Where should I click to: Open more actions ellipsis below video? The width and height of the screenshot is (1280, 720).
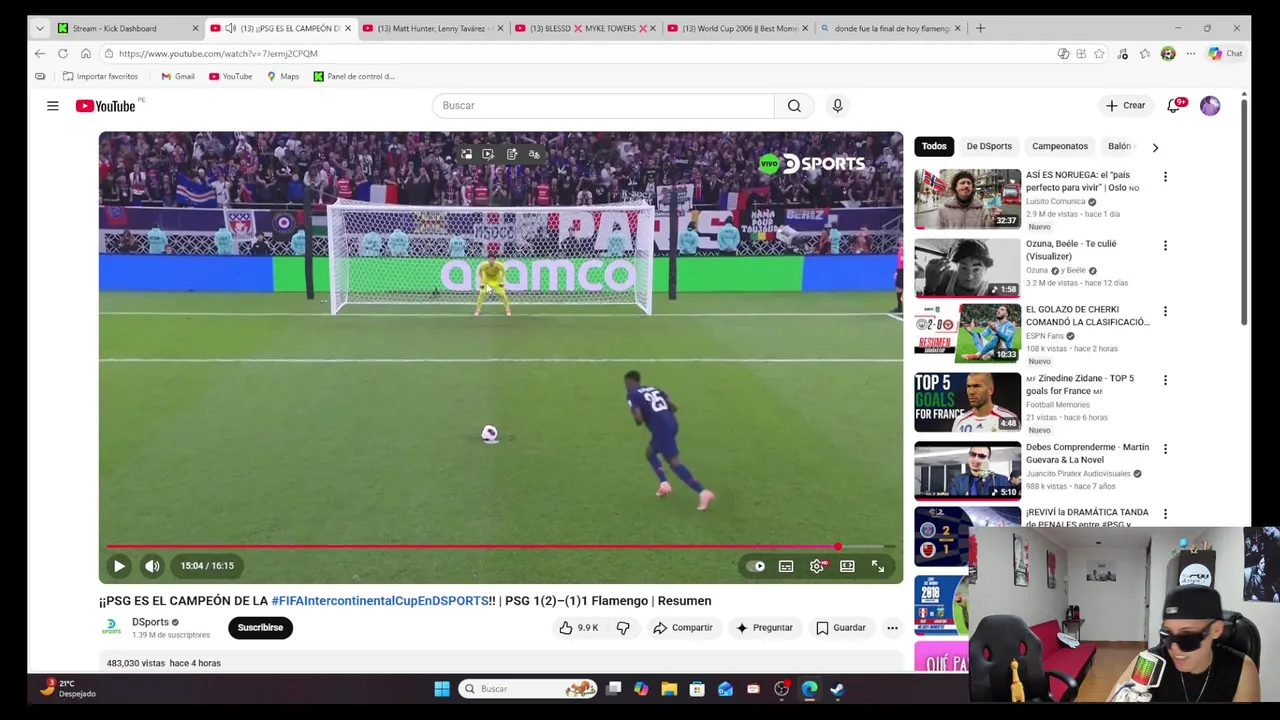pos(892,628)
